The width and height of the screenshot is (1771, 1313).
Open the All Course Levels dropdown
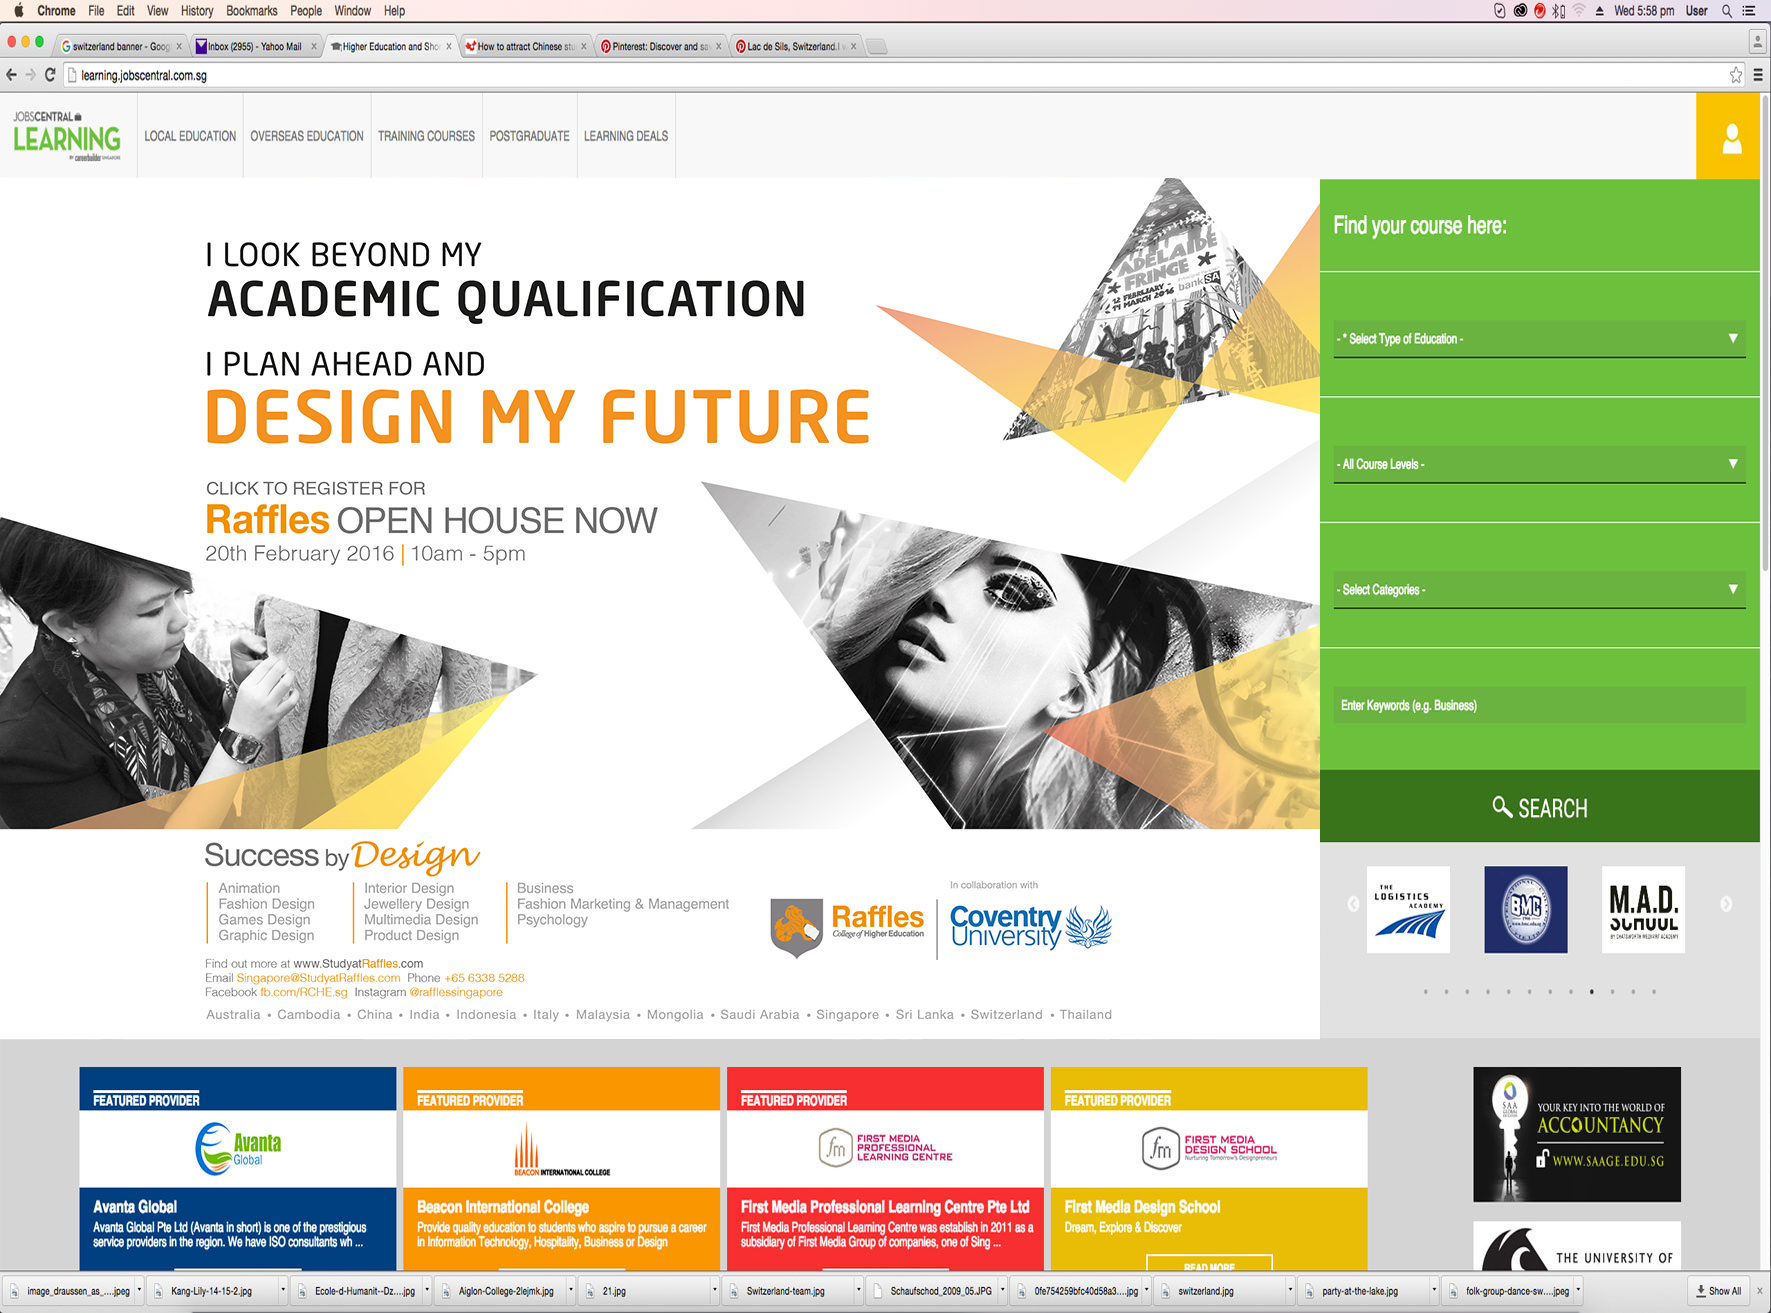[1539, 464]
